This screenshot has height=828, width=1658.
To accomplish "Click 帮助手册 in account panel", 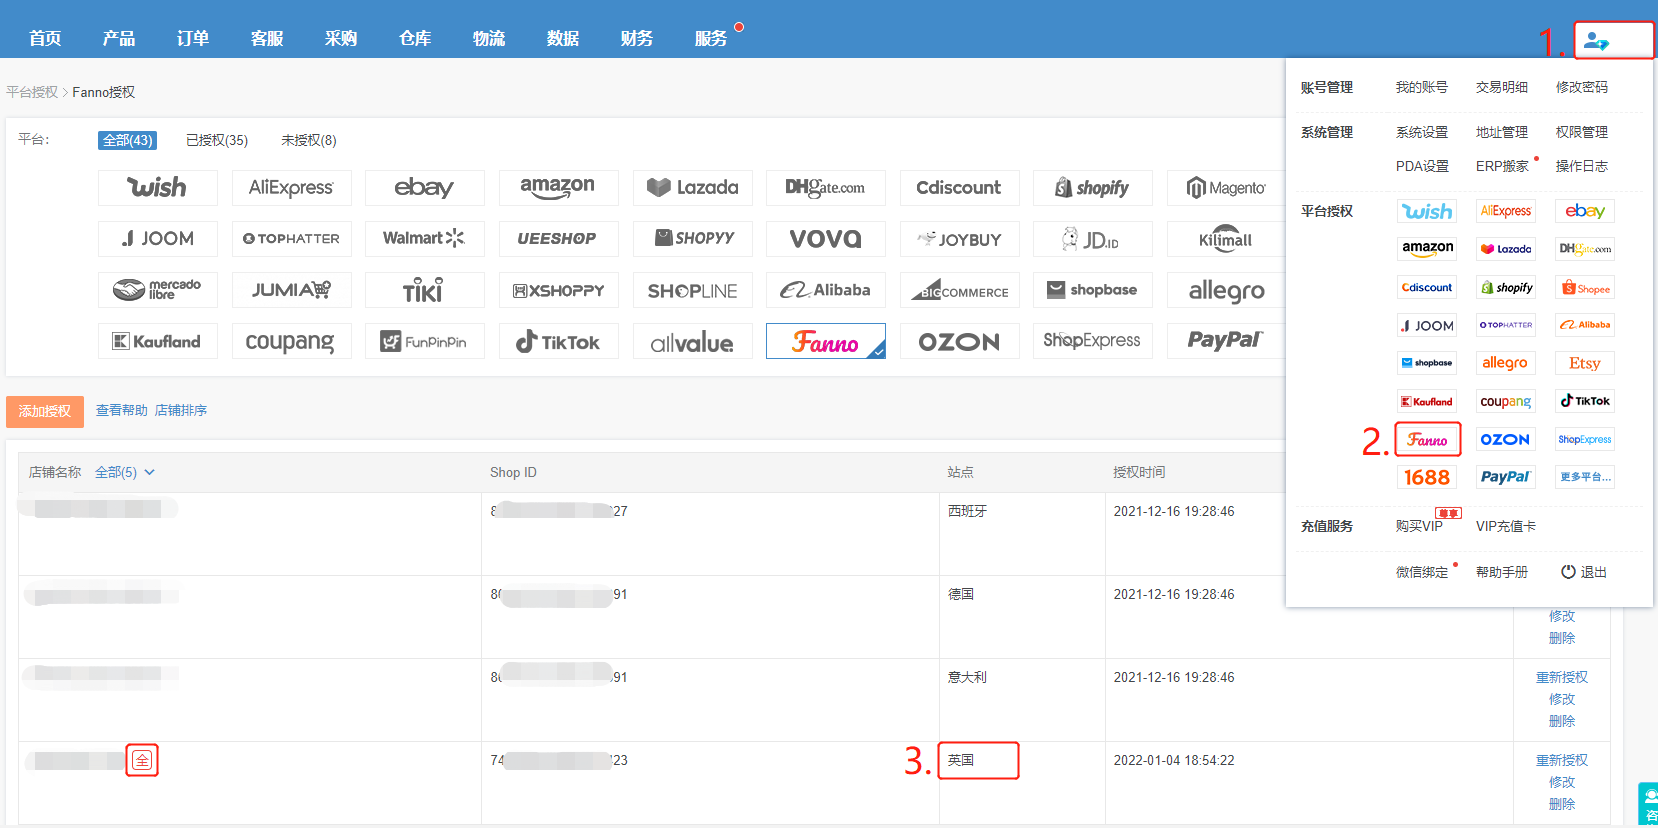I will (1502, 572).
